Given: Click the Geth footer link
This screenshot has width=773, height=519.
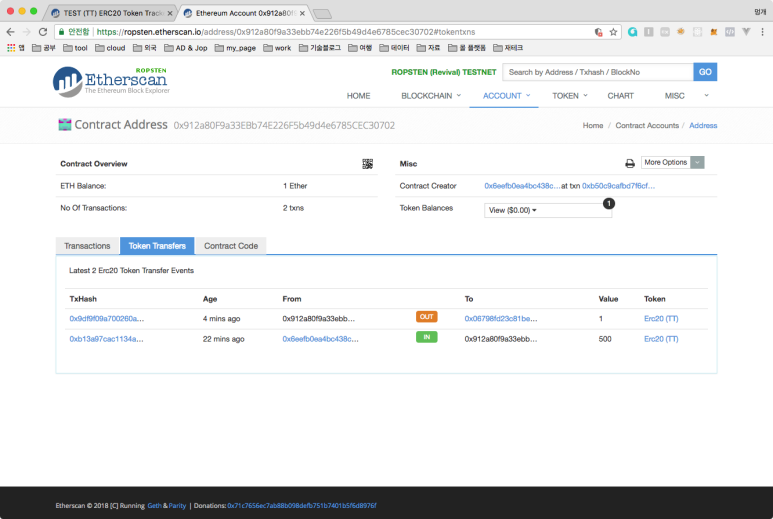Looking at the screenshot, I should coord(154,505).
